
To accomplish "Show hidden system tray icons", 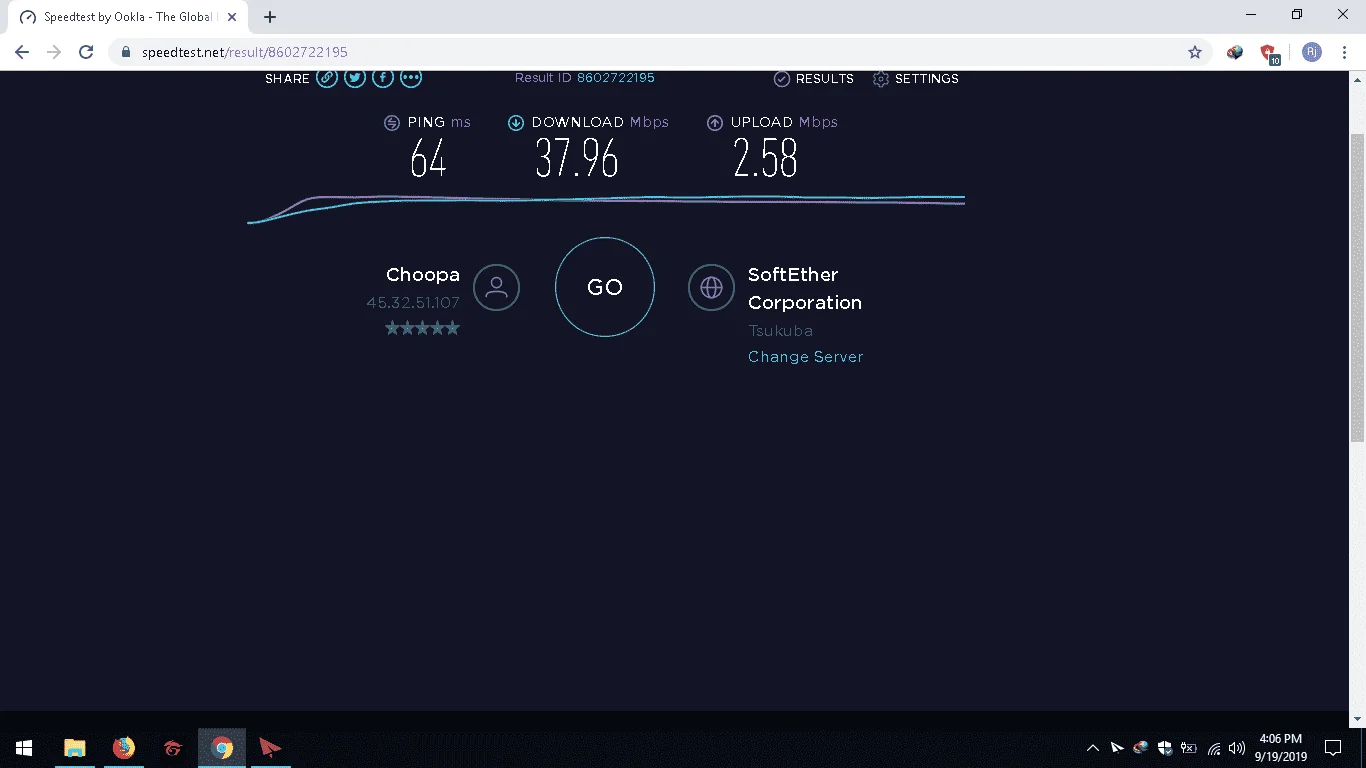I will [x=1093, y=748].
